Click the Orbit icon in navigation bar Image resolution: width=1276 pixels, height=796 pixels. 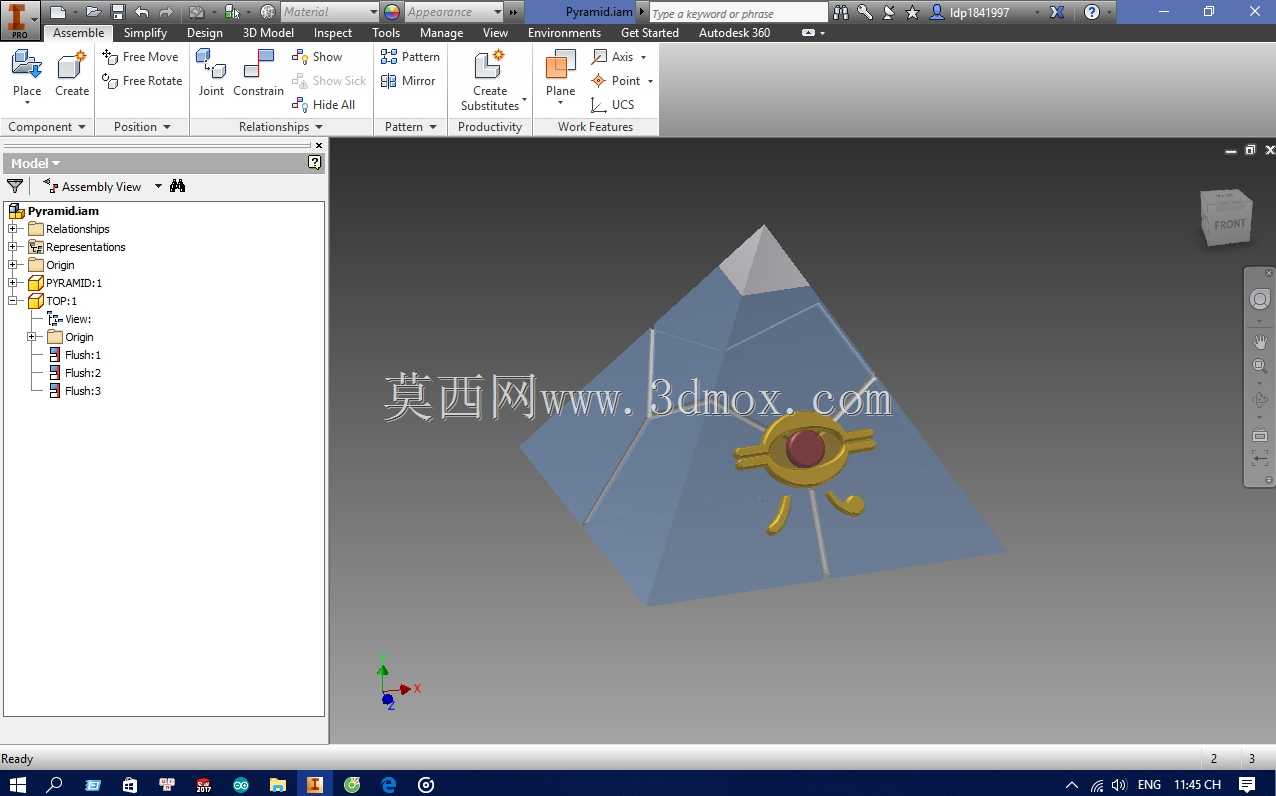click(x=1260, y=400)
